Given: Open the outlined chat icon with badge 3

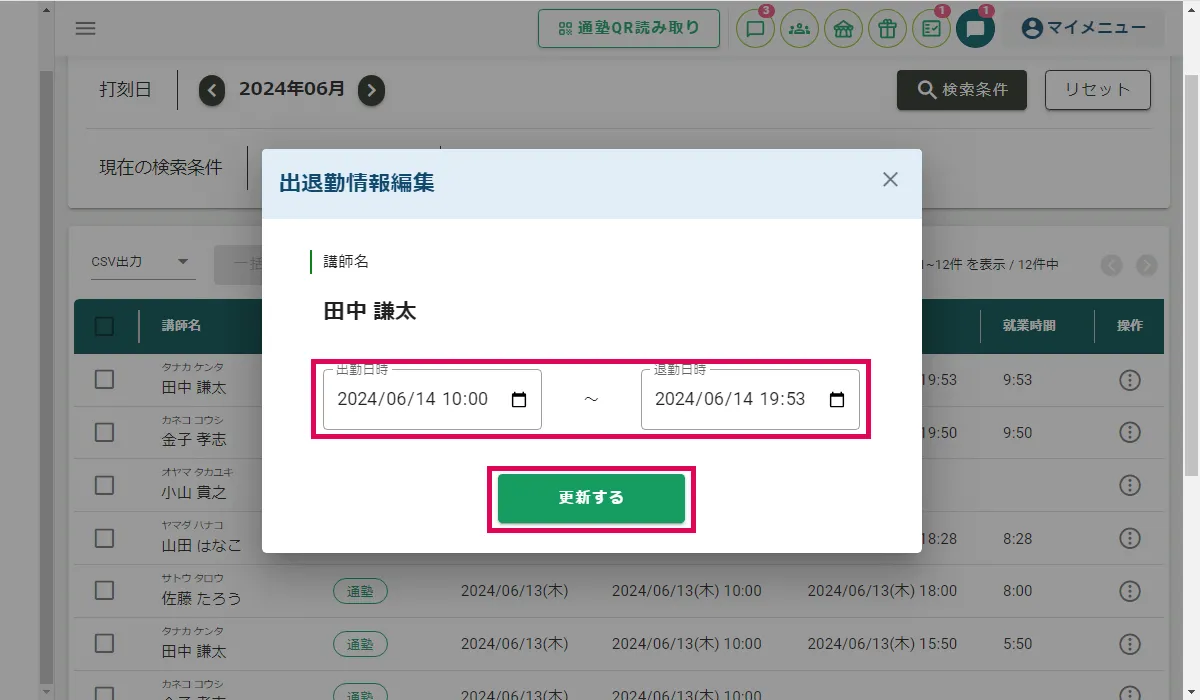Looking at the screenshot, I should point(756,29).
